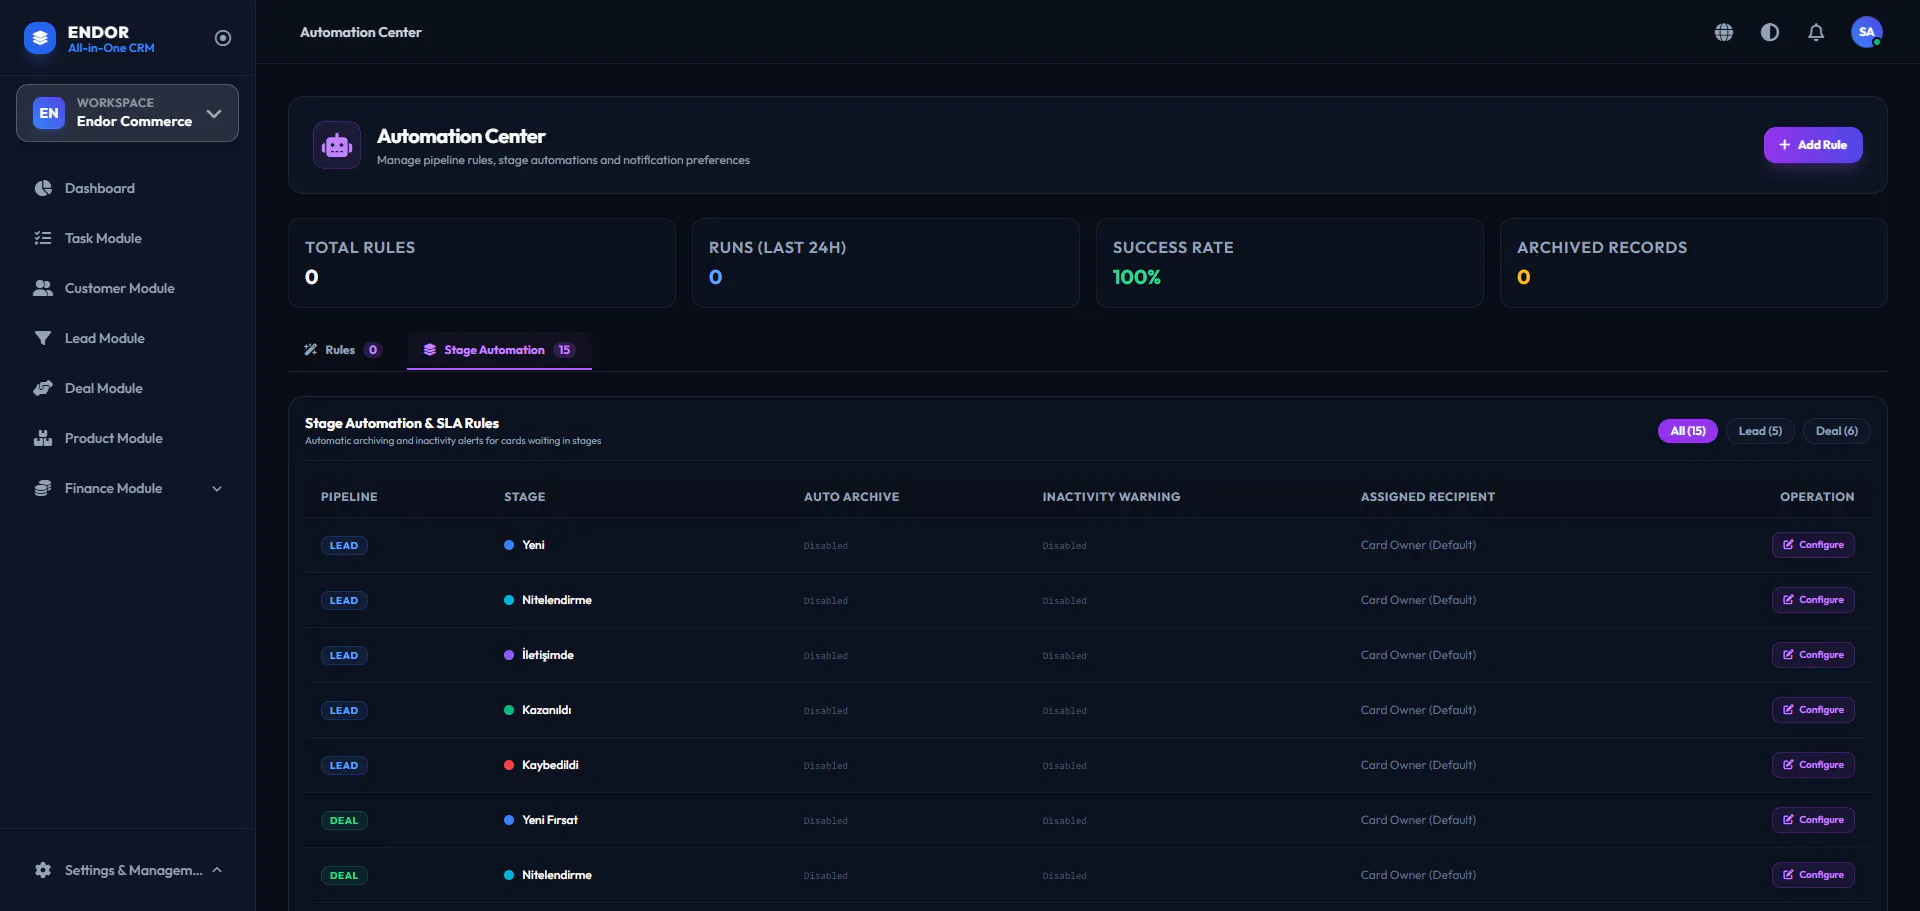
Task: Click the Settings gear icon in sidebar
Action: click(43, 870)
